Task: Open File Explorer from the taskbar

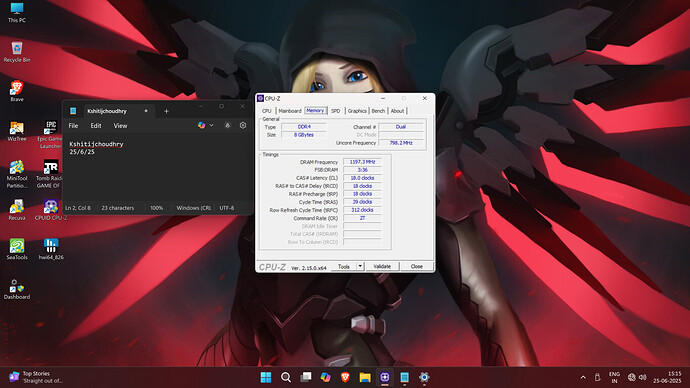Action: (x=365, y=377)
